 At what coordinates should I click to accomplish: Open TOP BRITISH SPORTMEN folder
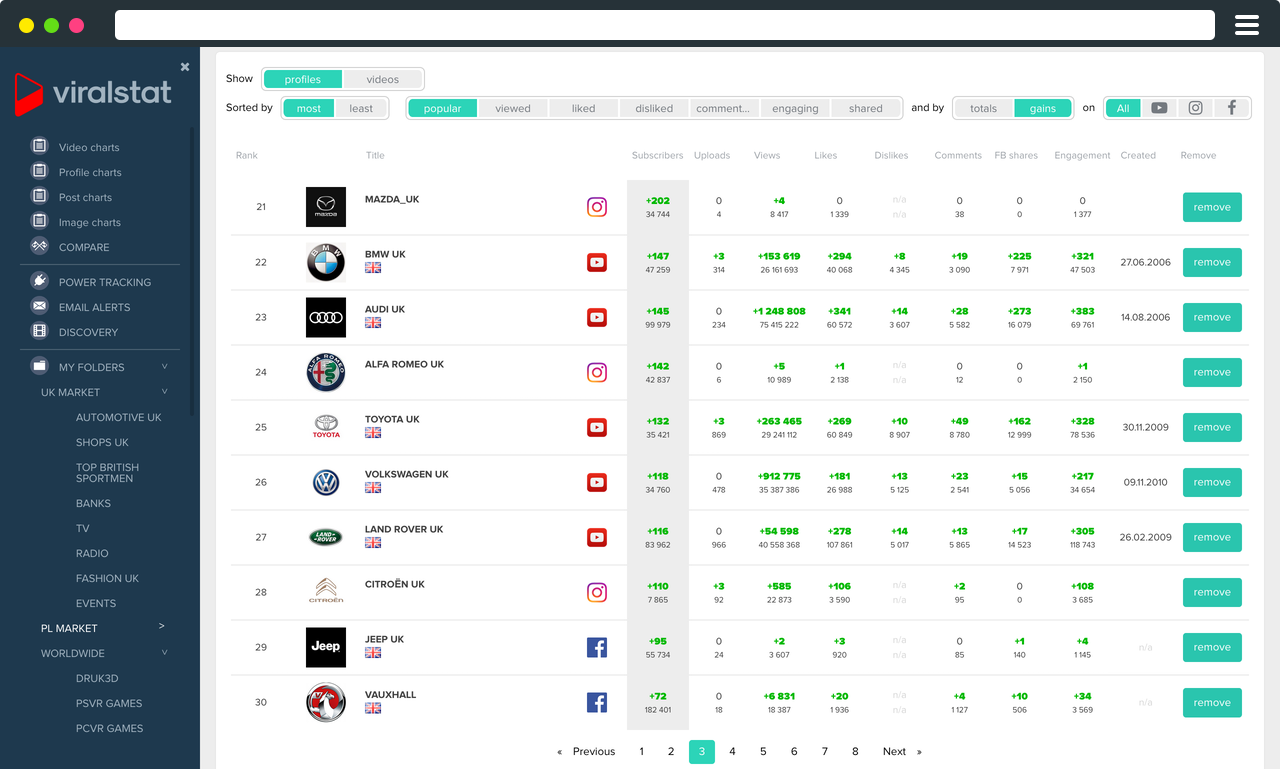[107, 473]
